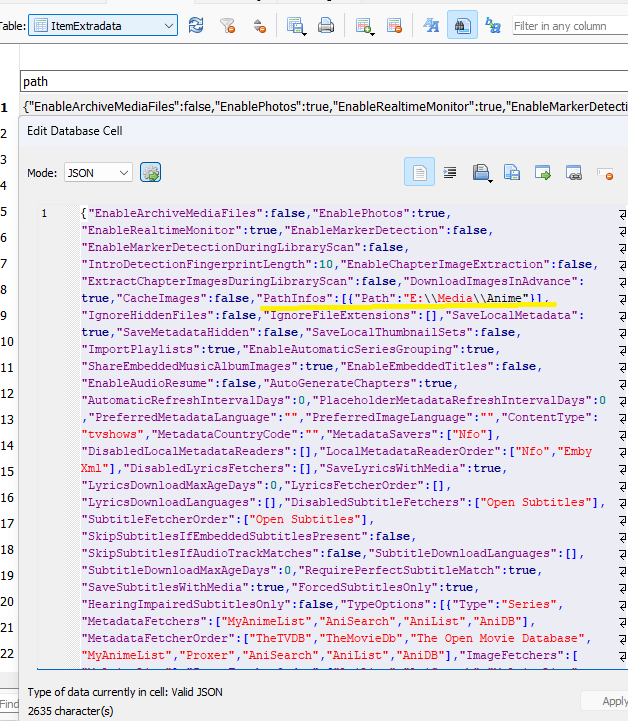Select row header 22
The height and width of the screenshot is (721, 628).
pyautogui.click(x=7, y=653)
